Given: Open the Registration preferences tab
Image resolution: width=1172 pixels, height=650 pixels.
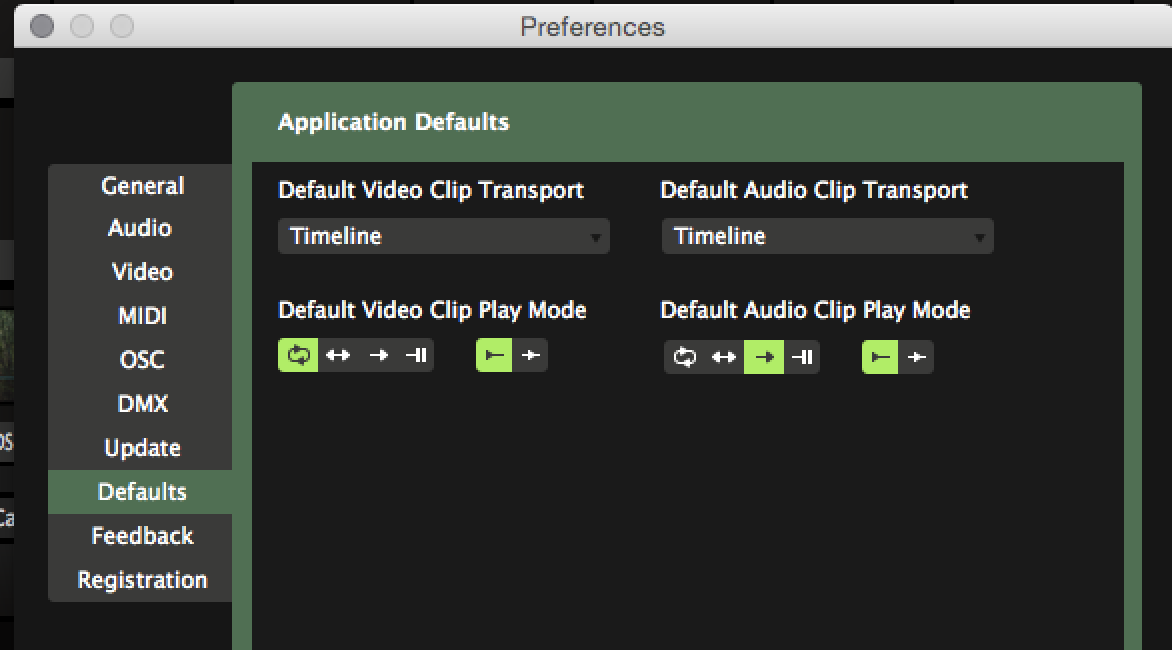Looking at the screenshot, I should [x=142, y=580].
